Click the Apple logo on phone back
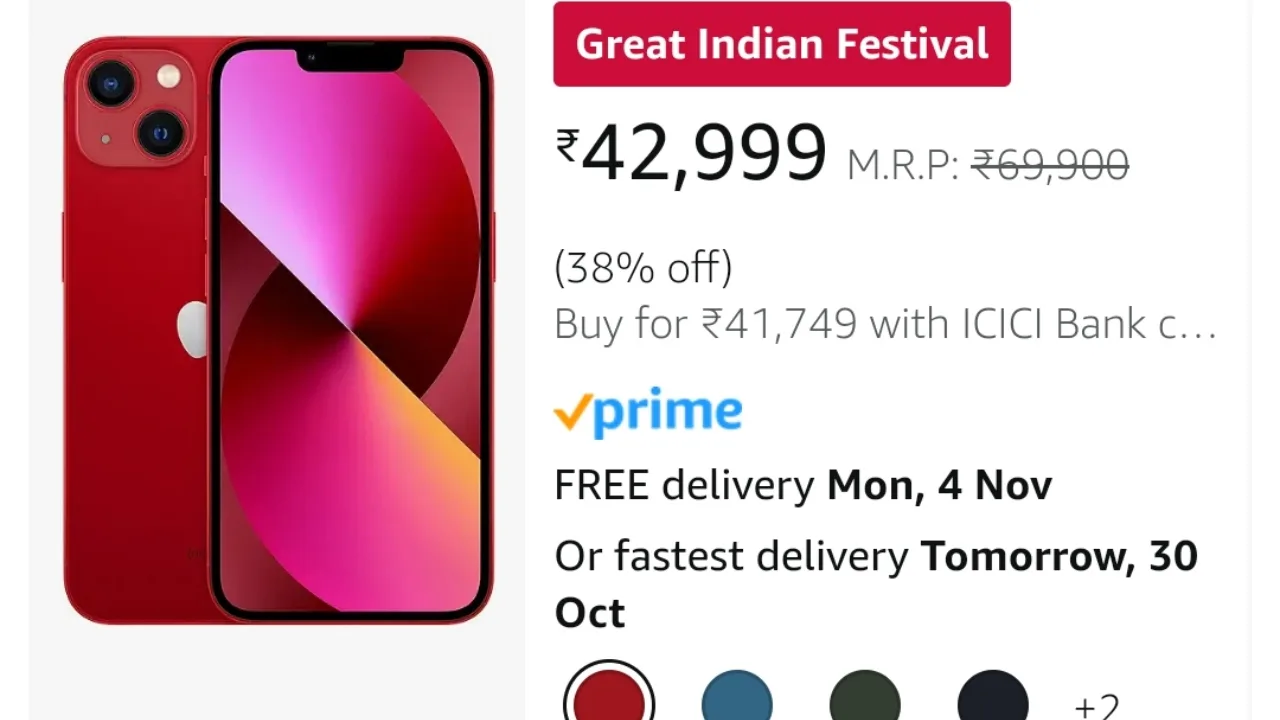Viewport: 1280px width, 720px height. tap(192, 329)
